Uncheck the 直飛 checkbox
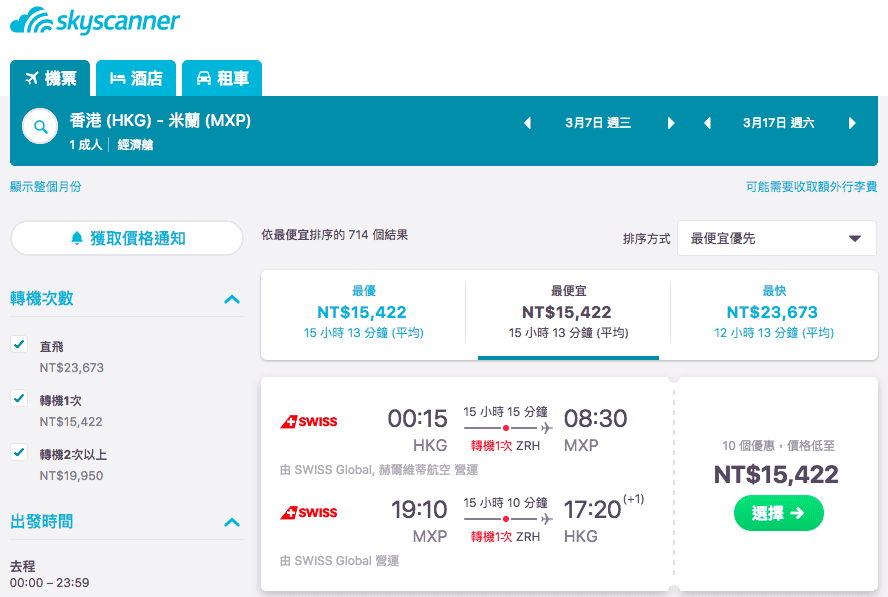This screenshot has width=888, height=597. (x=19, y=344)
